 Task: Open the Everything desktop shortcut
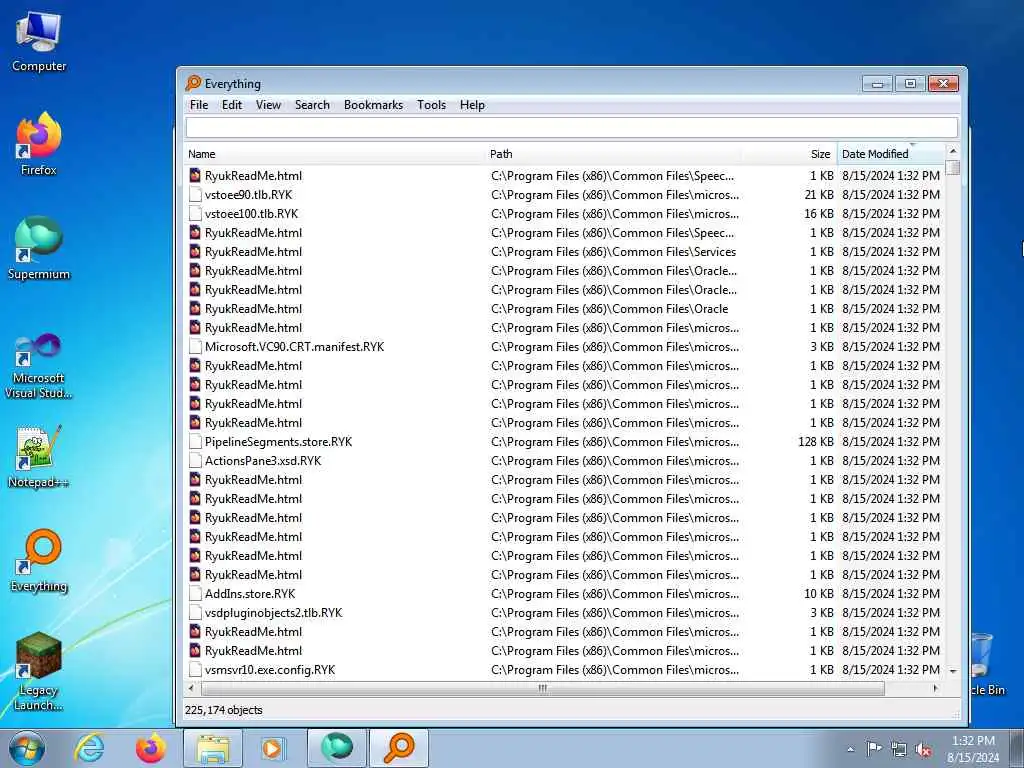click(39, 560)
